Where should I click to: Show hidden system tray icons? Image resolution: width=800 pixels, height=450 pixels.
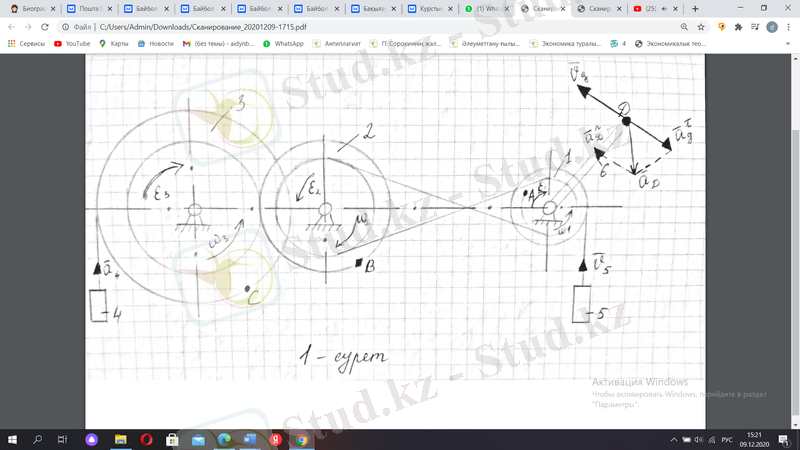tap(674, 440)
